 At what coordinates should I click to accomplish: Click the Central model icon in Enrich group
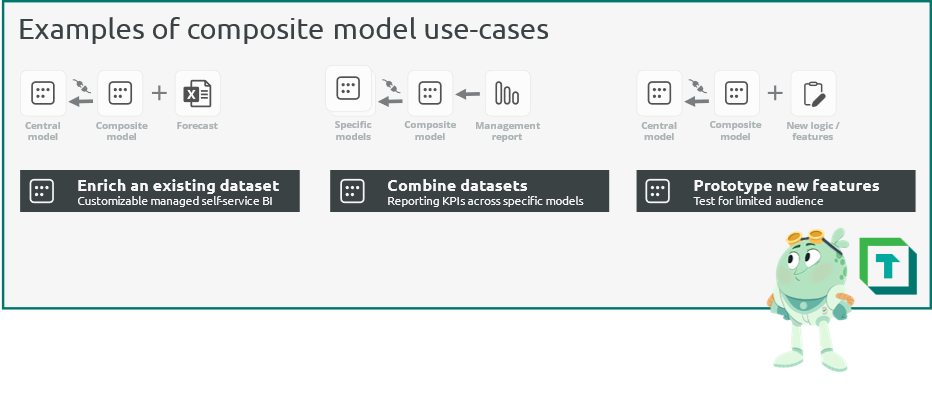click(43, 93)
